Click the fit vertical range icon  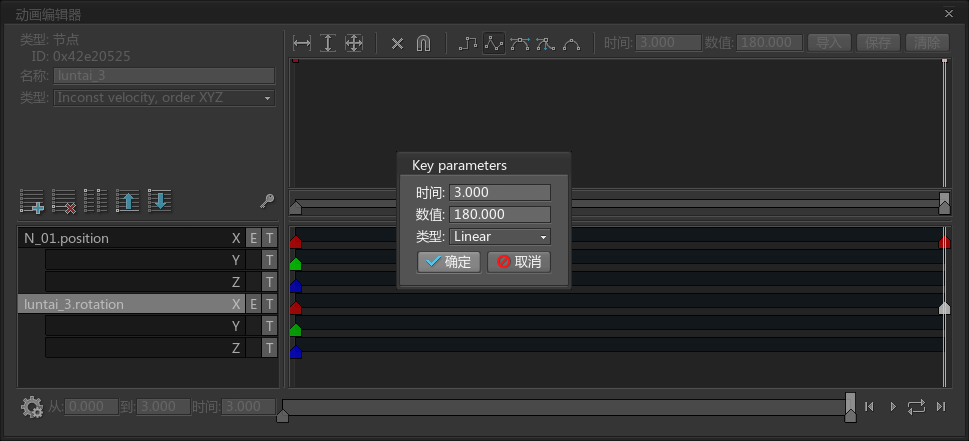tap(328, 43)
